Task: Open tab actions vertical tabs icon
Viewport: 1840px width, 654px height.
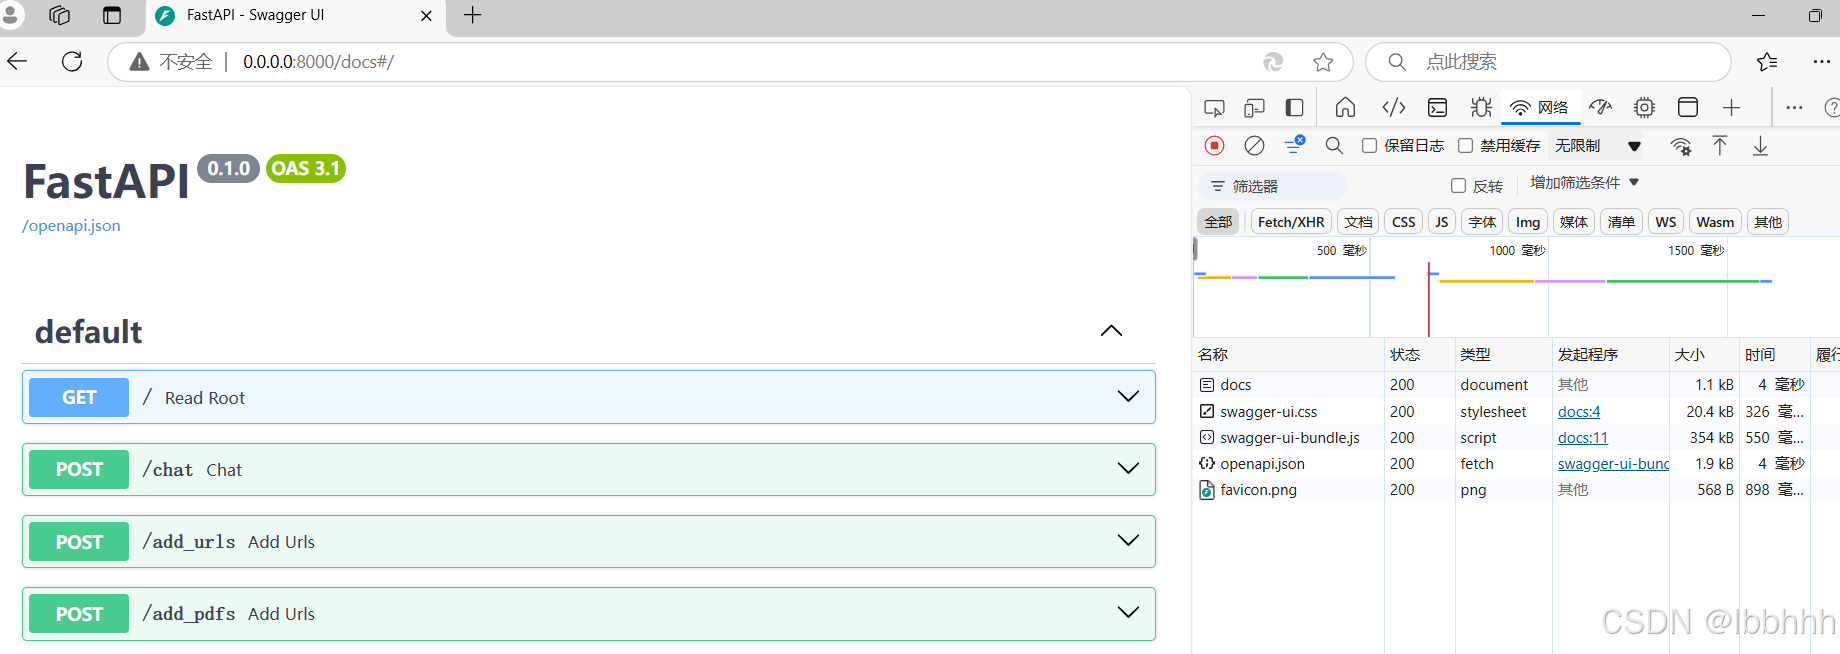Action: click(x=112, y=15)
